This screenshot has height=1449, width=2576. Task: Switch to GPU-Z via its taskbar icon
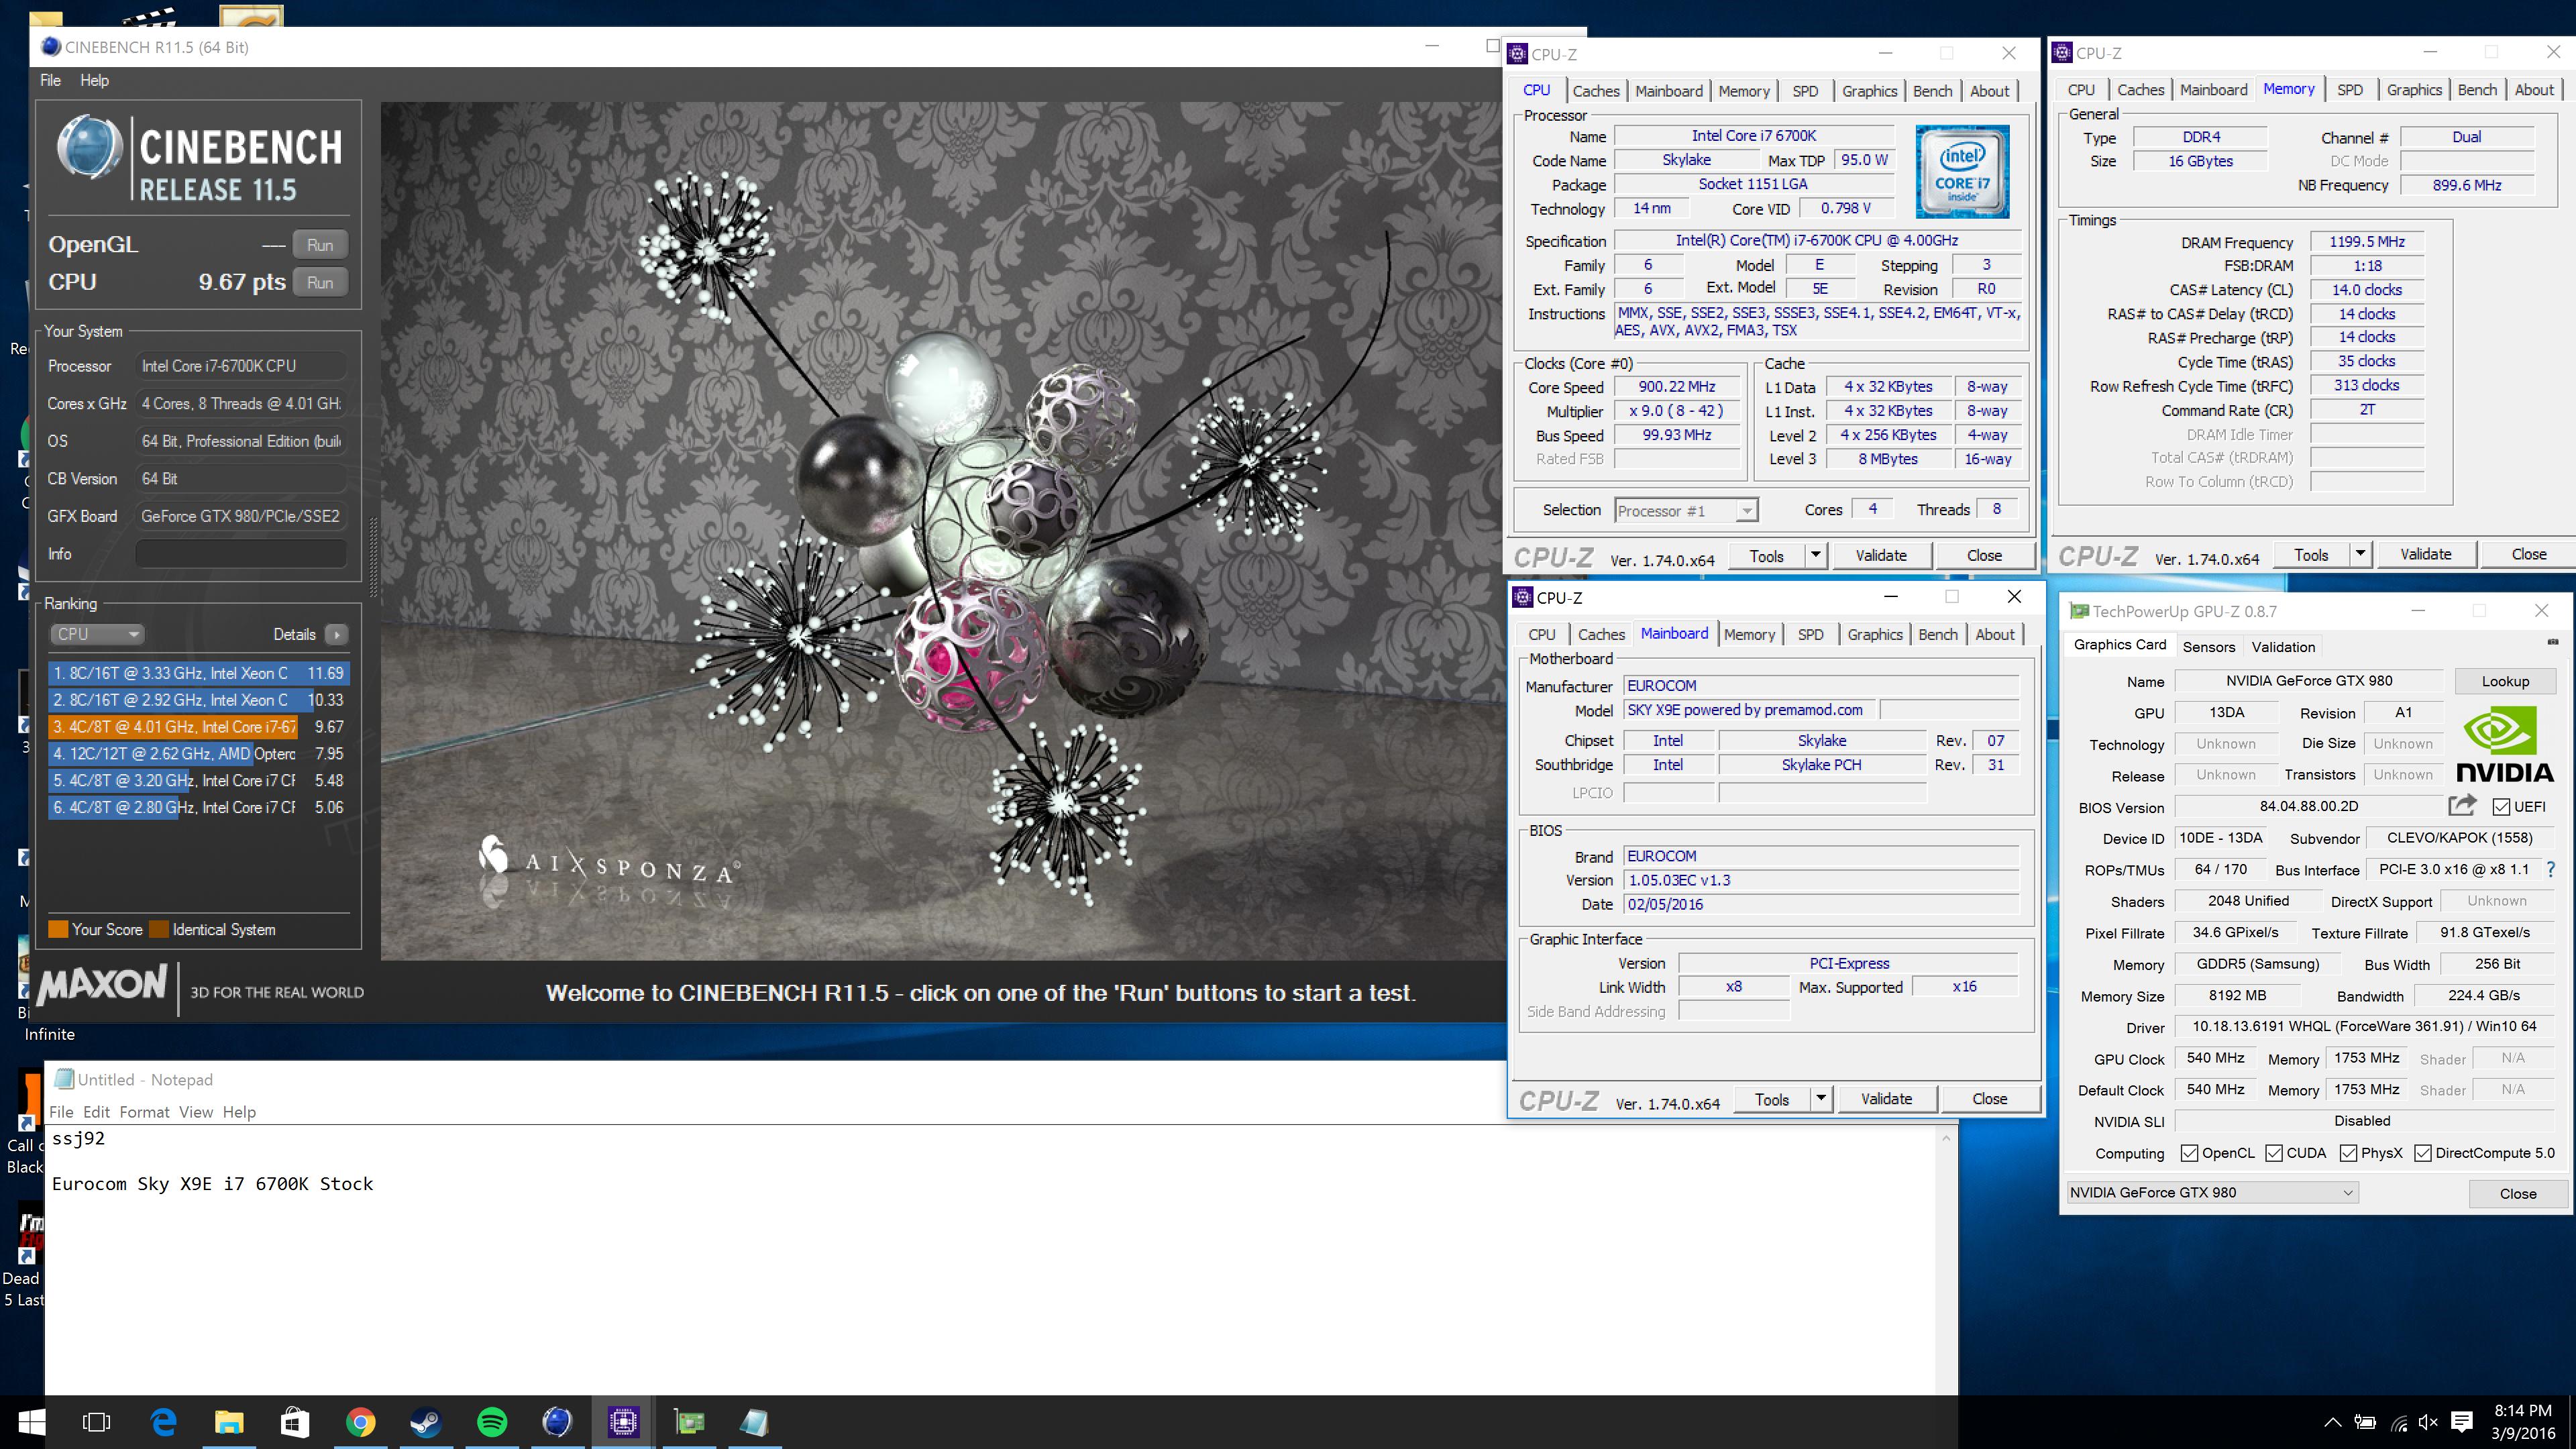[689, 1422]
